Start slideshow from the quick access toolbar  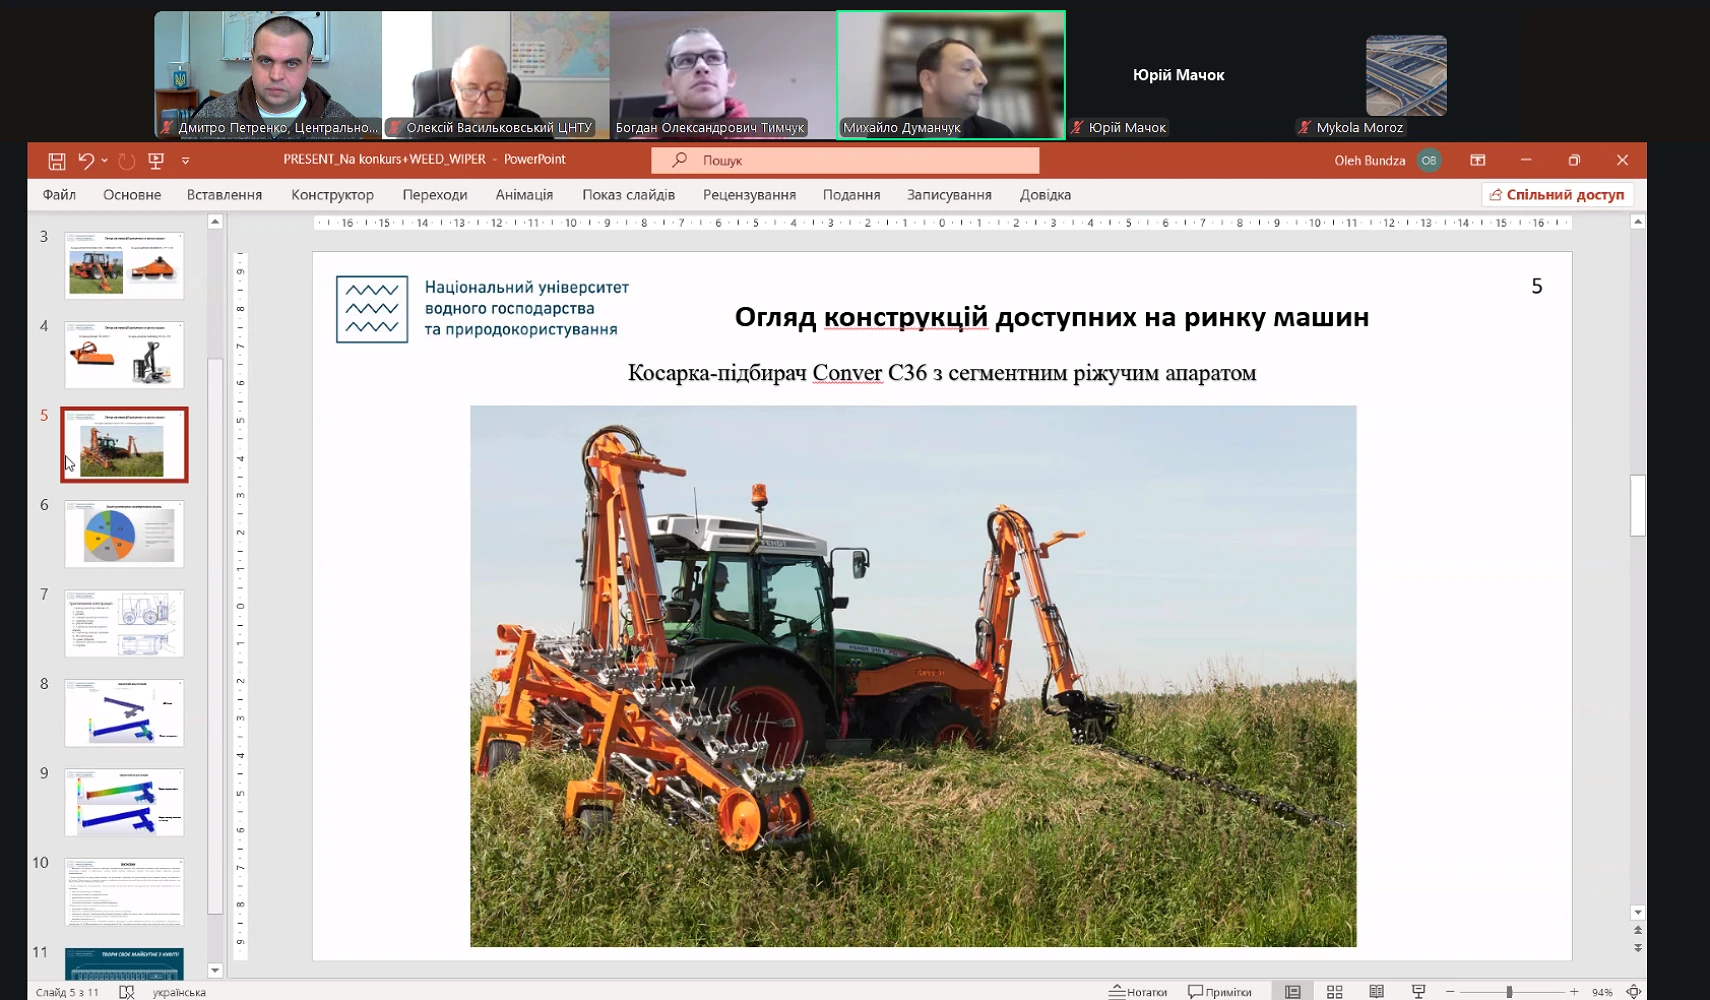pos(156,161)
